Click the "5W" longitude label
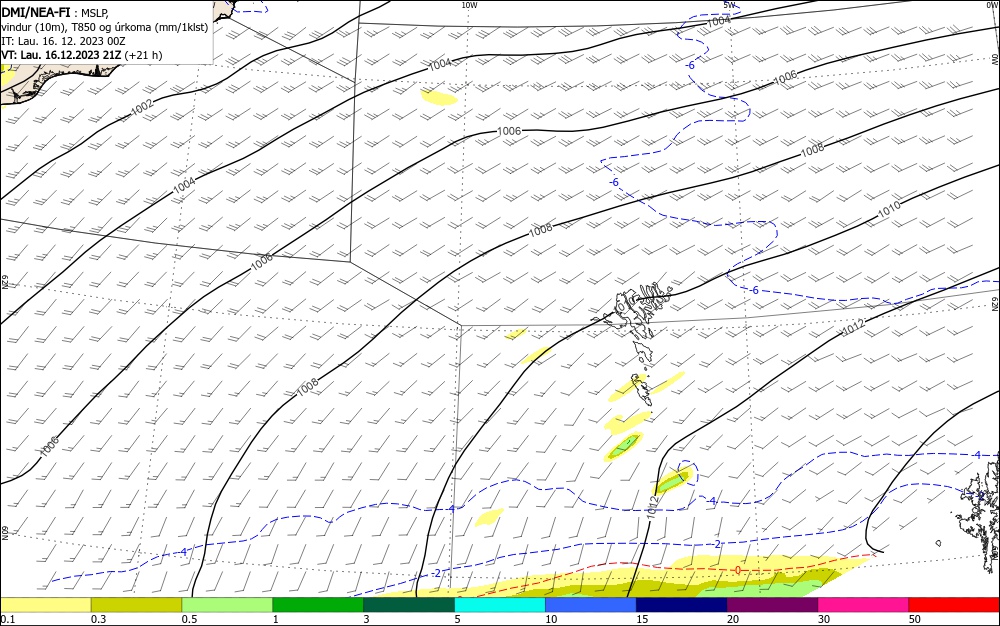Image resolution: width=1000 pixels, height=626 pixels. (730, 5)
